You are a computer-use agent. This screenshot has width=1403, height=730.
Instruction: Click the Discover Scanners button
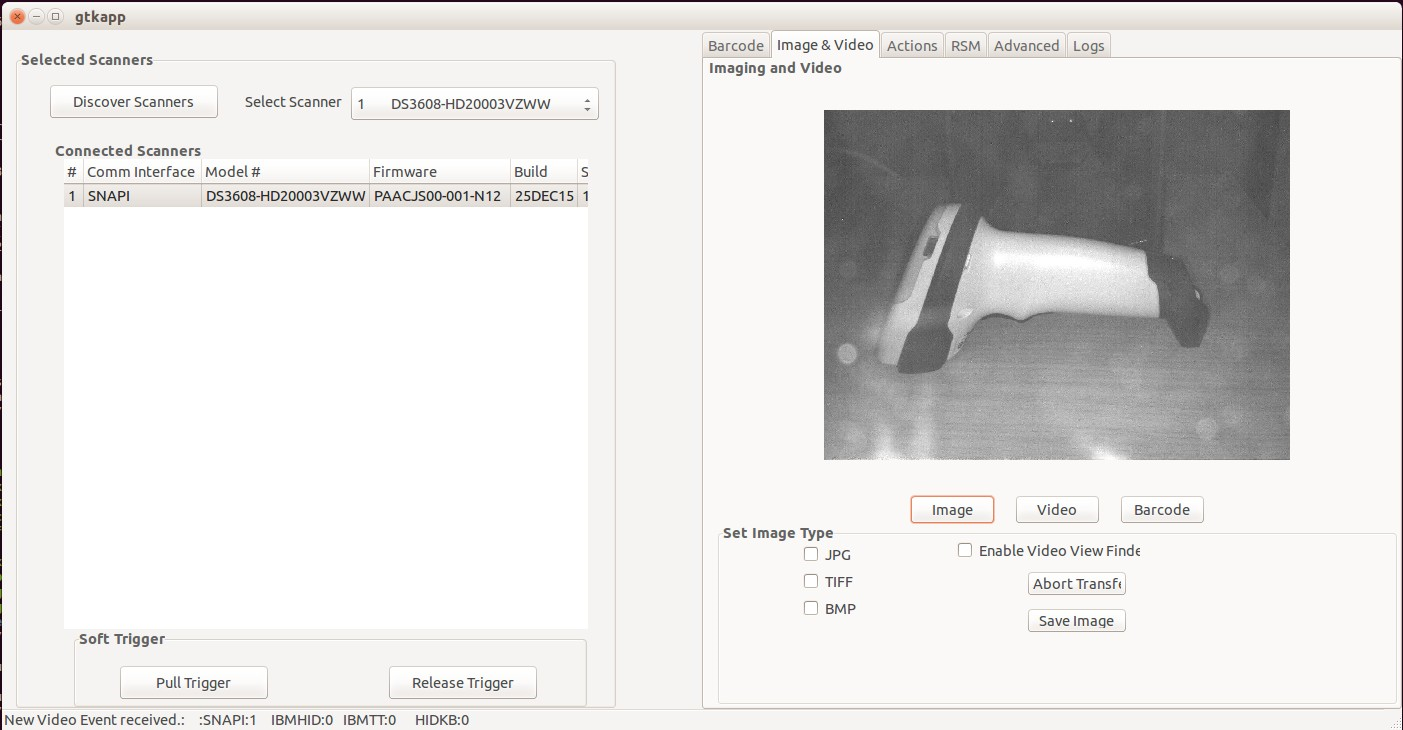[133, 102]
